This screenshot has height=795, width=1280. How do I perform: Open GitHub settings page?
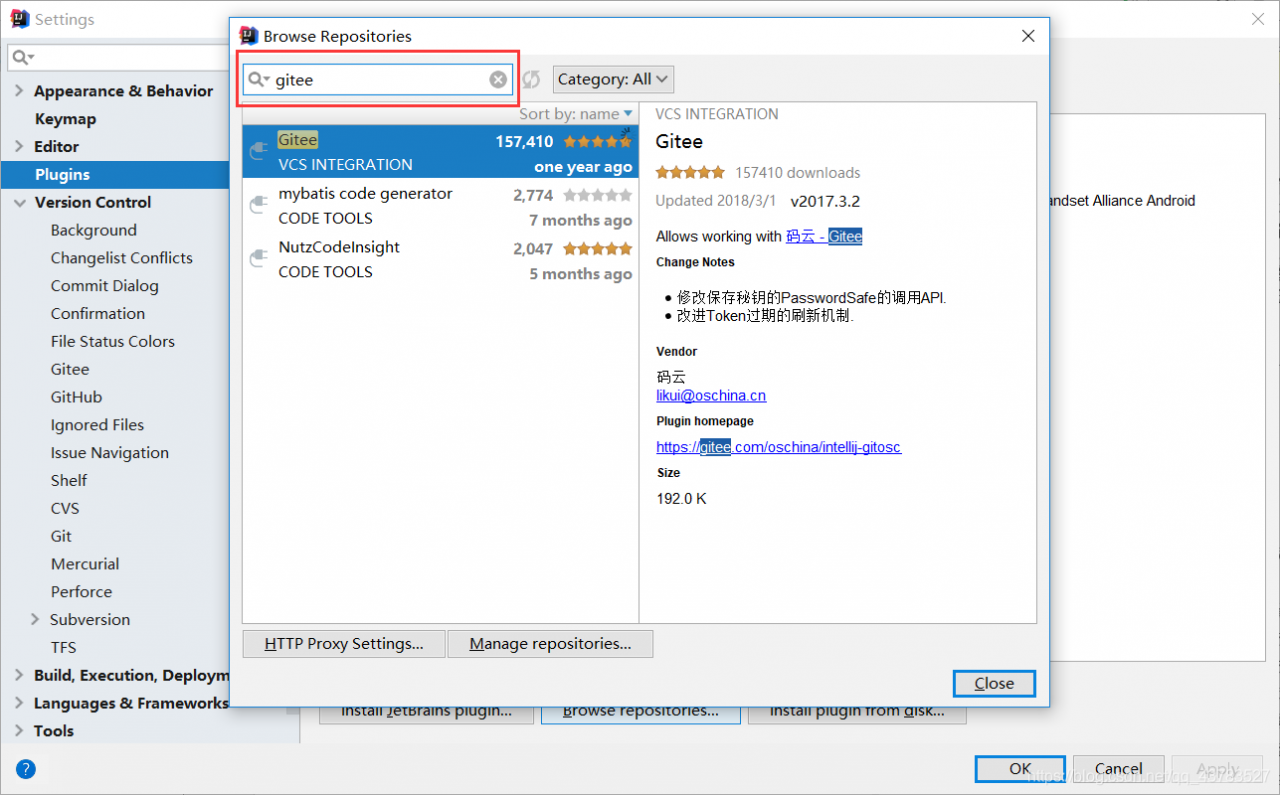(x=77, y=397)
